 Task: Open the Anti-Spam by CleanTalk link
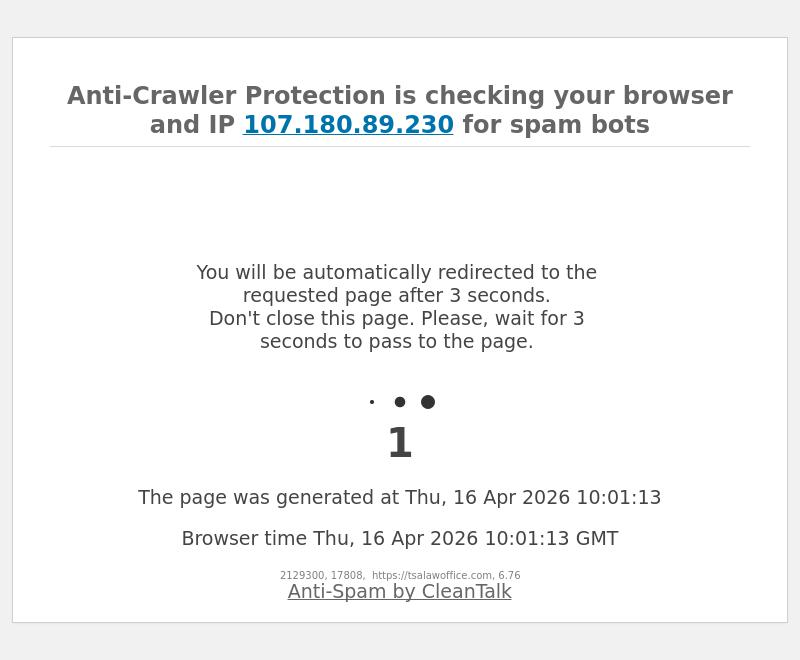tap(399, 591)
